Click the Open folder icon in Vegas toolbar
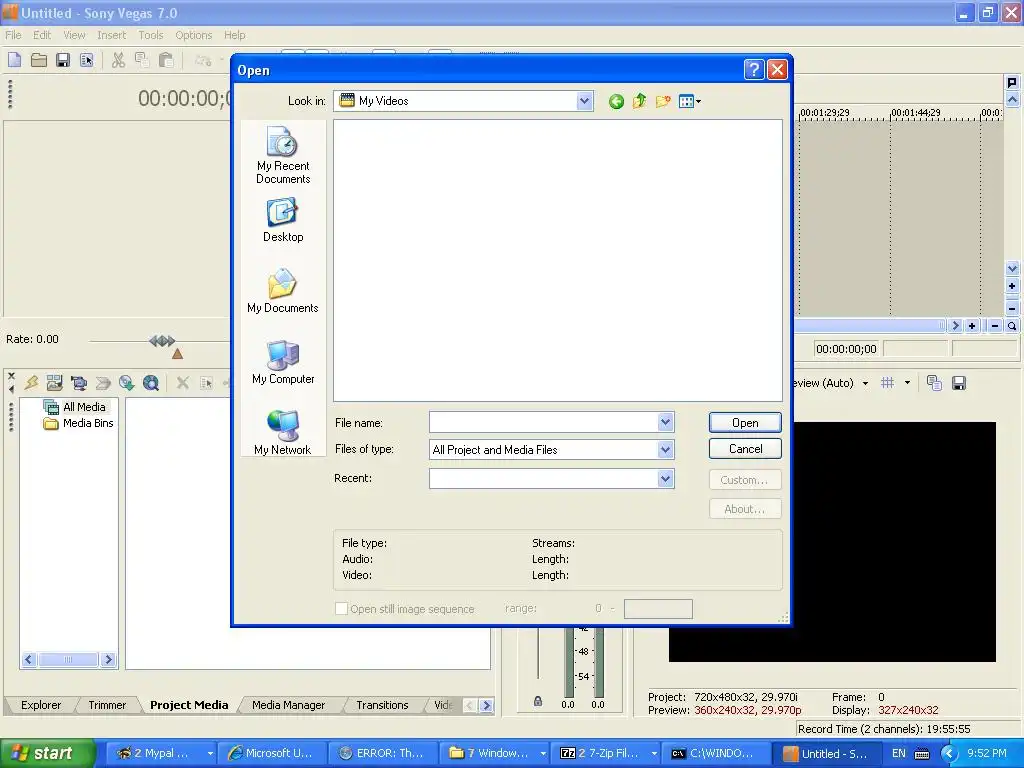This screenshot has width=1024, height=768. point(39,61)
